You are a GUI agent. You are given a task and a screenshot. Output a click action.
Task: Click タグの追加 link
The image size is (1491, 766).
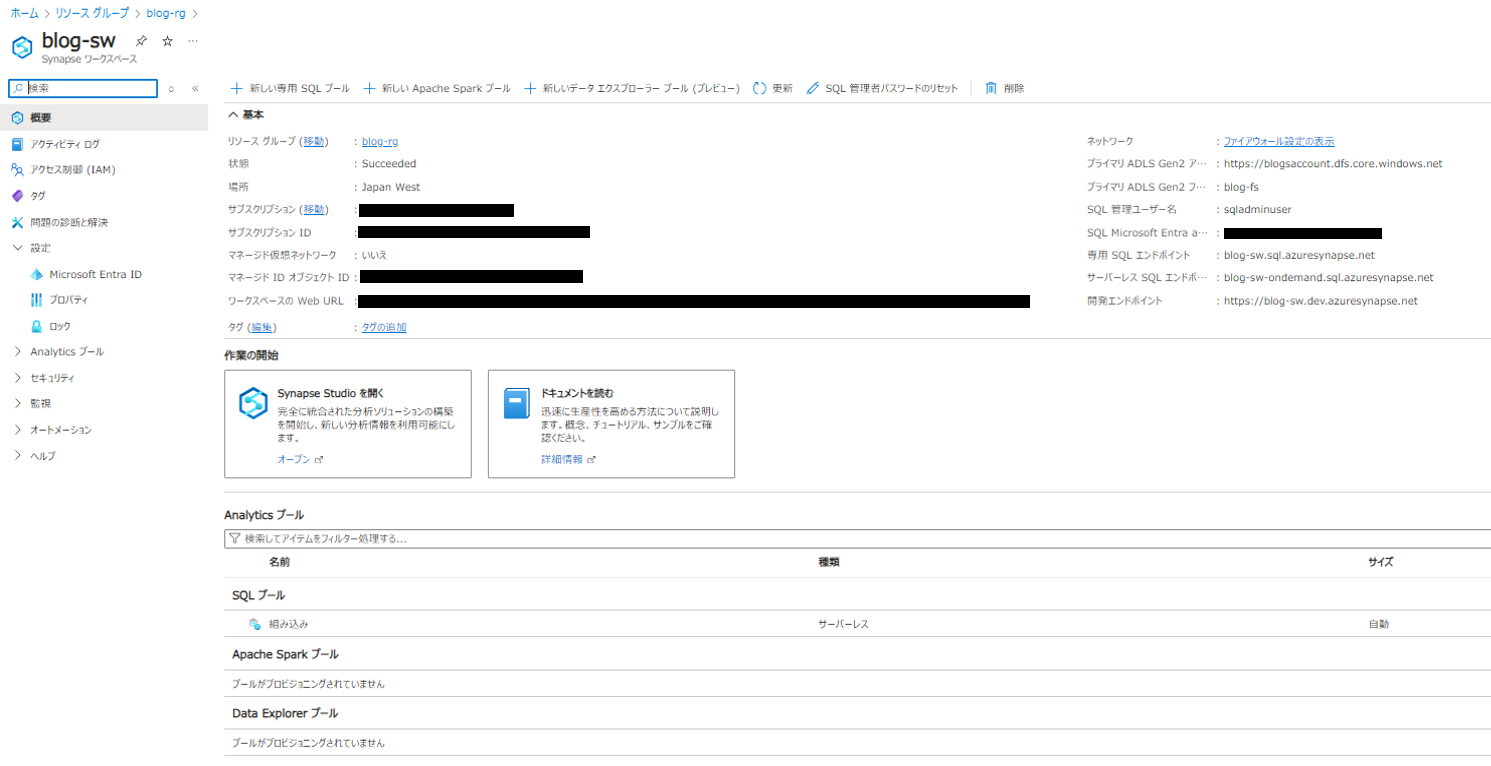pyautogui.click(x=384, y=327)
